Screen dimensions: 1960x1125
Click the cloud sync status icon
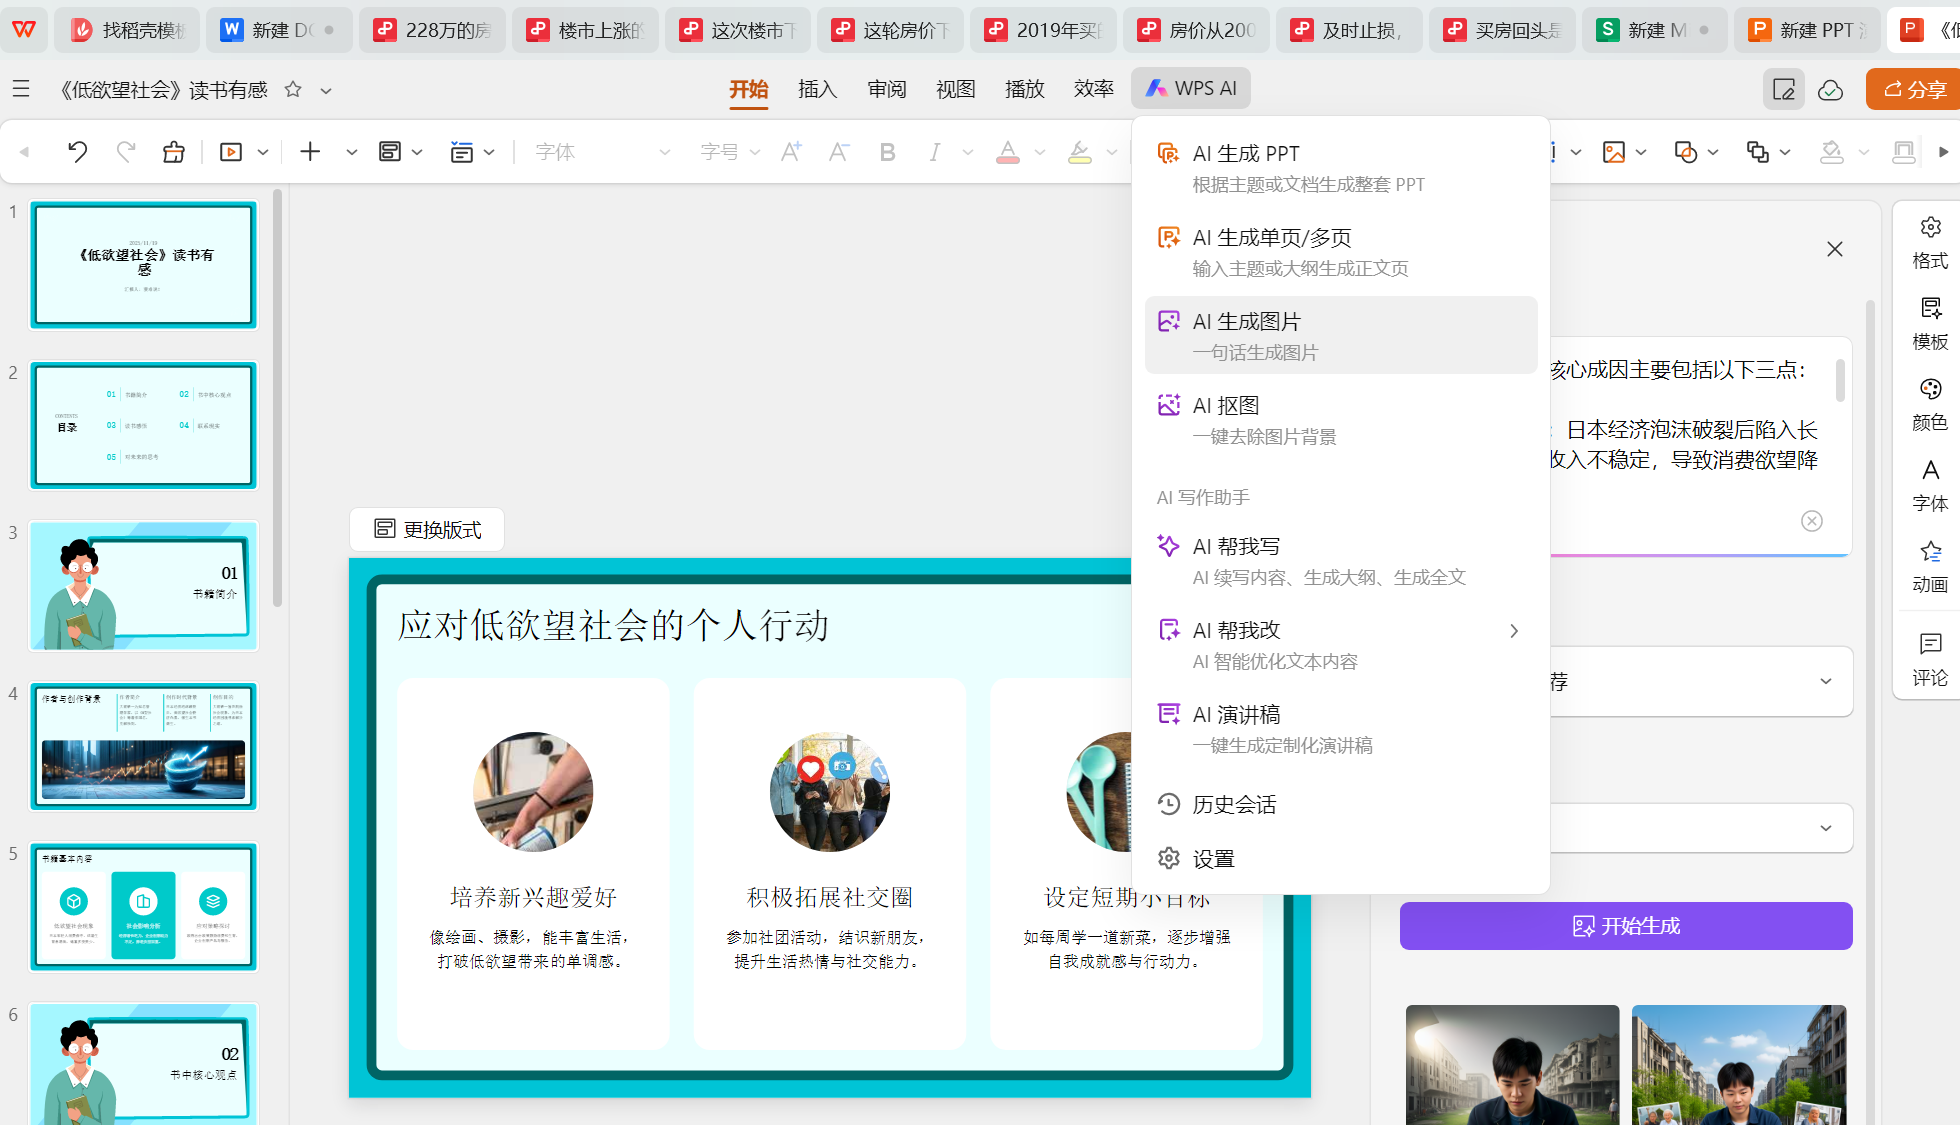point(1830,90)
